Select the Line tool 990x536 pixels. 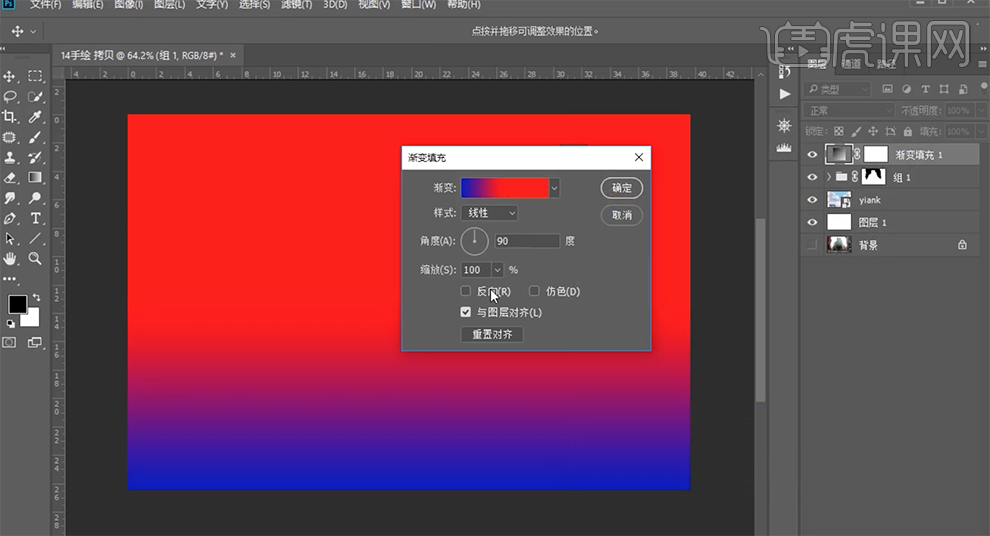click(x=35, y=239)
